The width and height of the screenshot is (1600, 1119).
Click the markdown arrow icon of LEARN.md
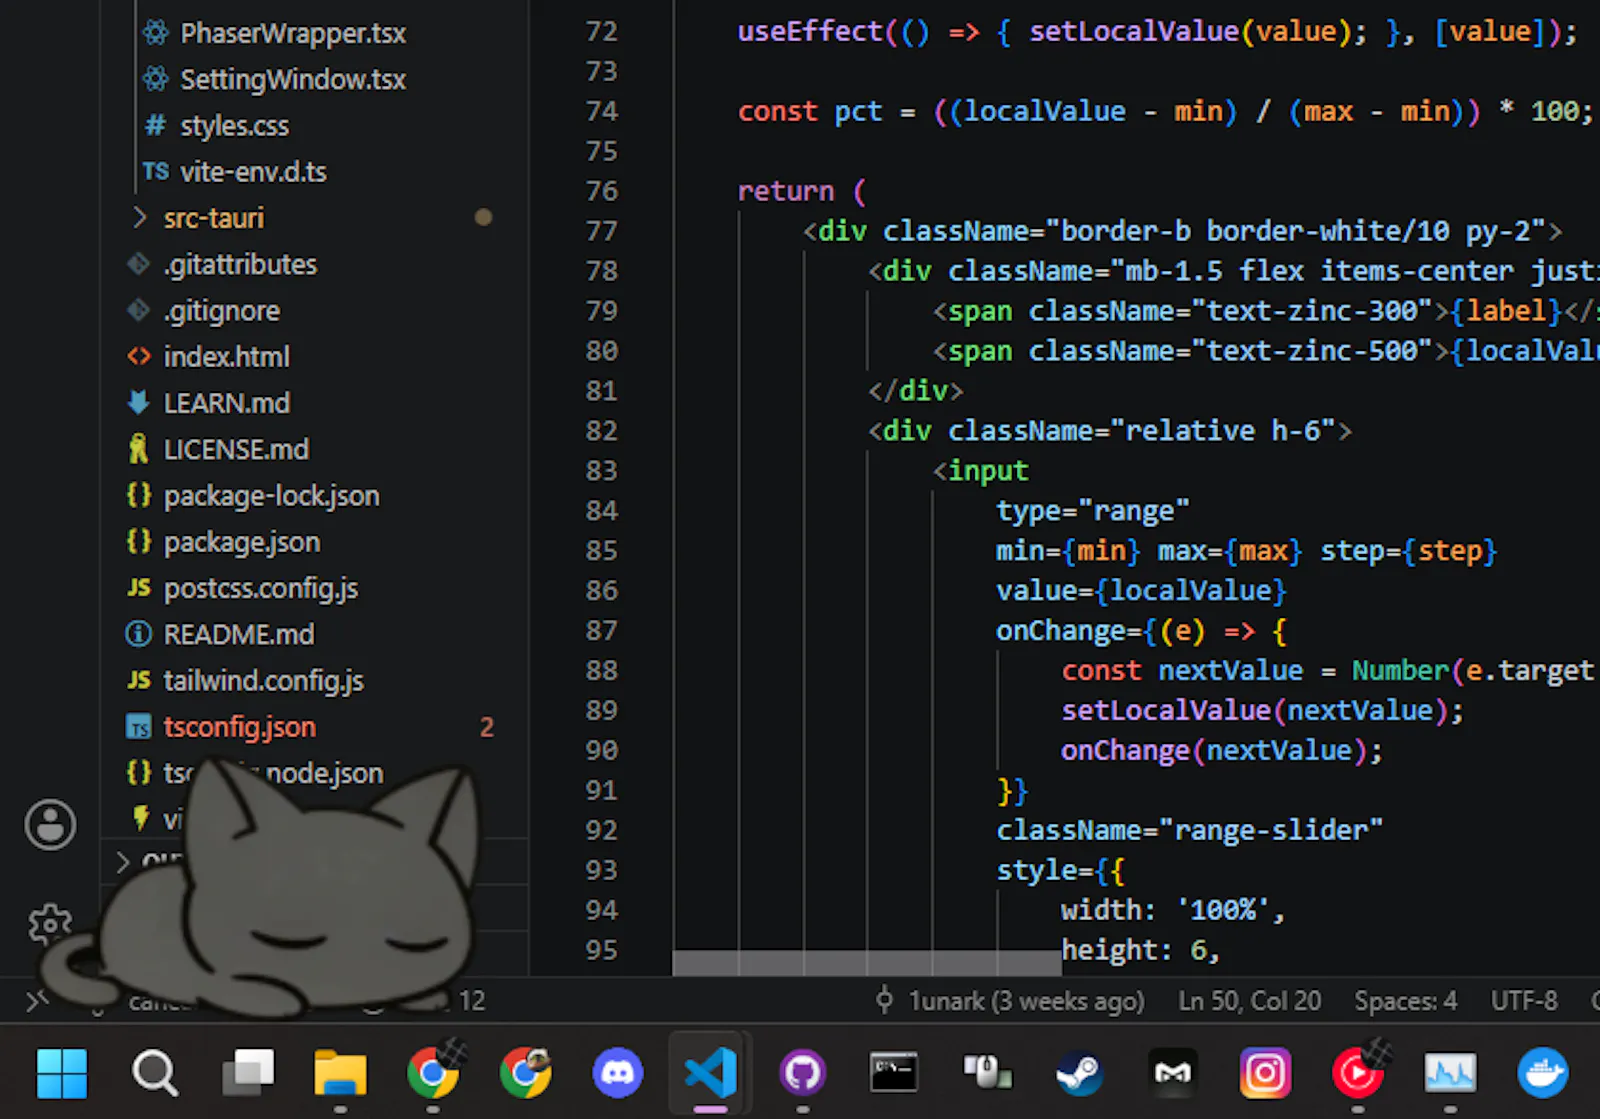[139, 402]
